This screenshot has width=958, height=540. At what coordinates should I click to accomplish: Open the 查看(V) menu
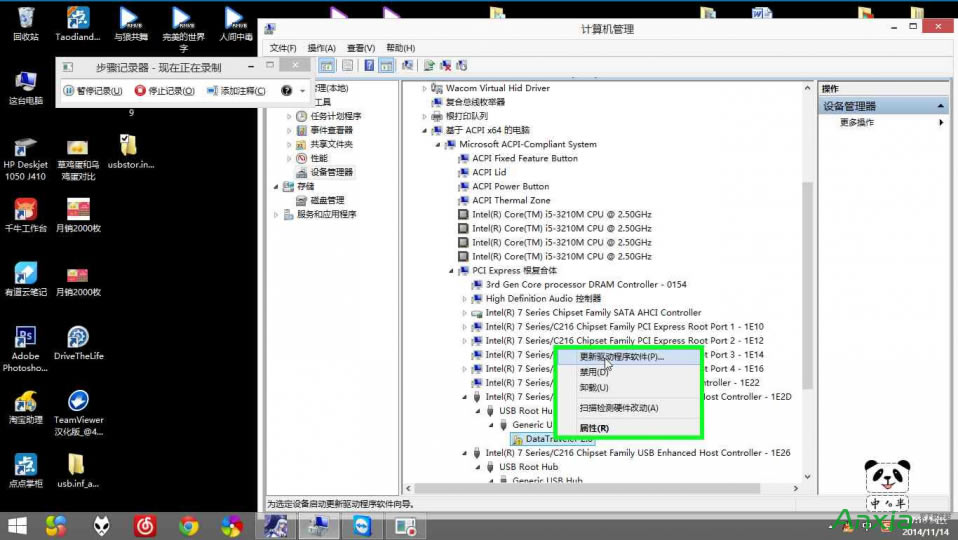(361, 48)
